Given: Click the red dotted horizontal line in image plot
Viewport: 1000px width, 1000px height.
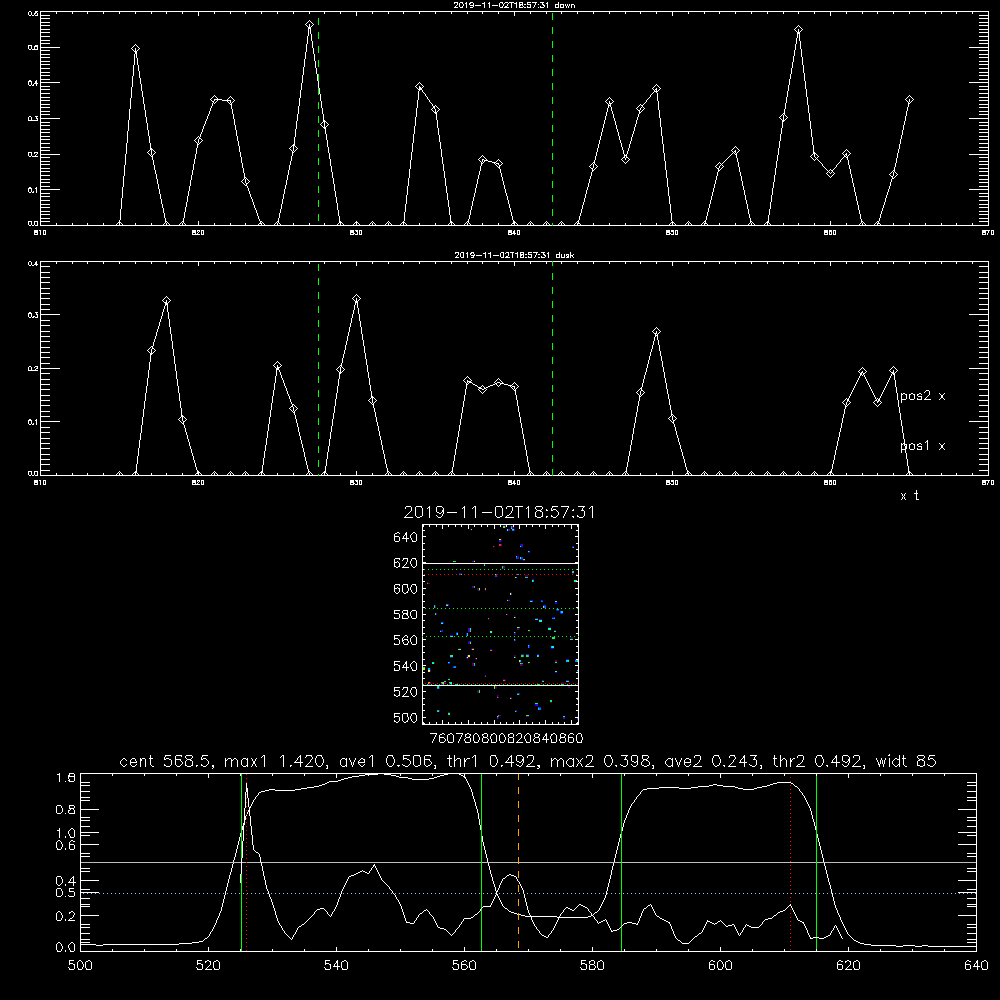Looking at the screenshot, I should pos(500,575).
